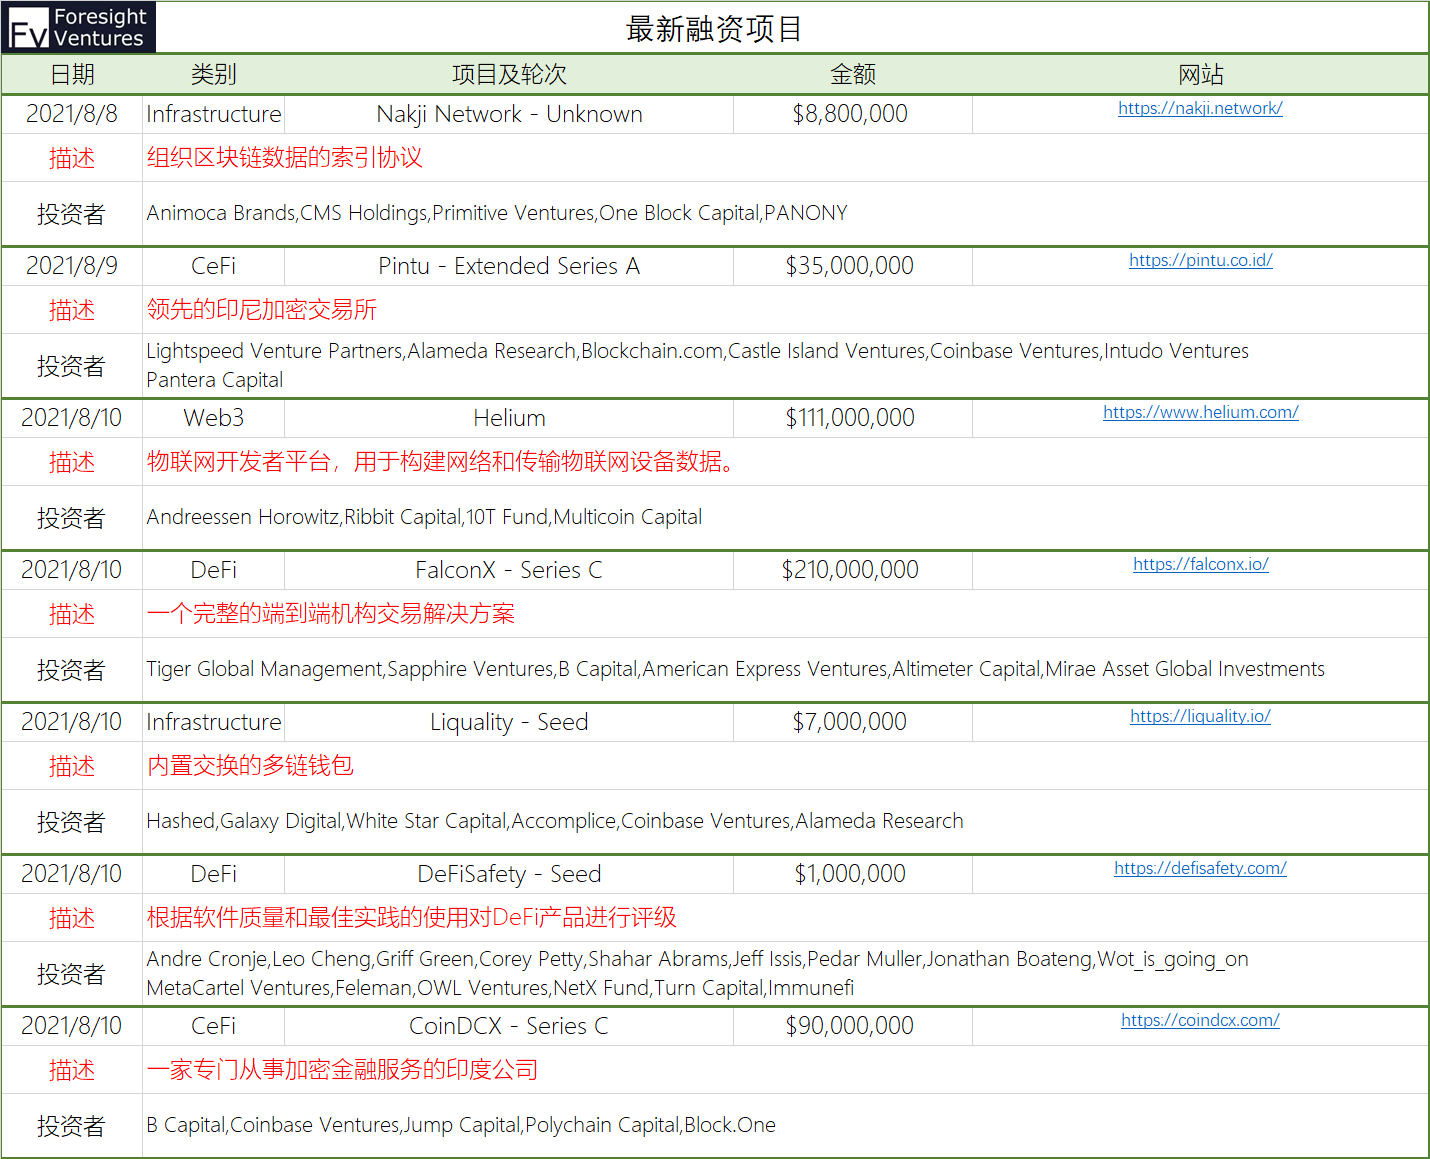Click the 项目及轮次 column header

(509, 75)
